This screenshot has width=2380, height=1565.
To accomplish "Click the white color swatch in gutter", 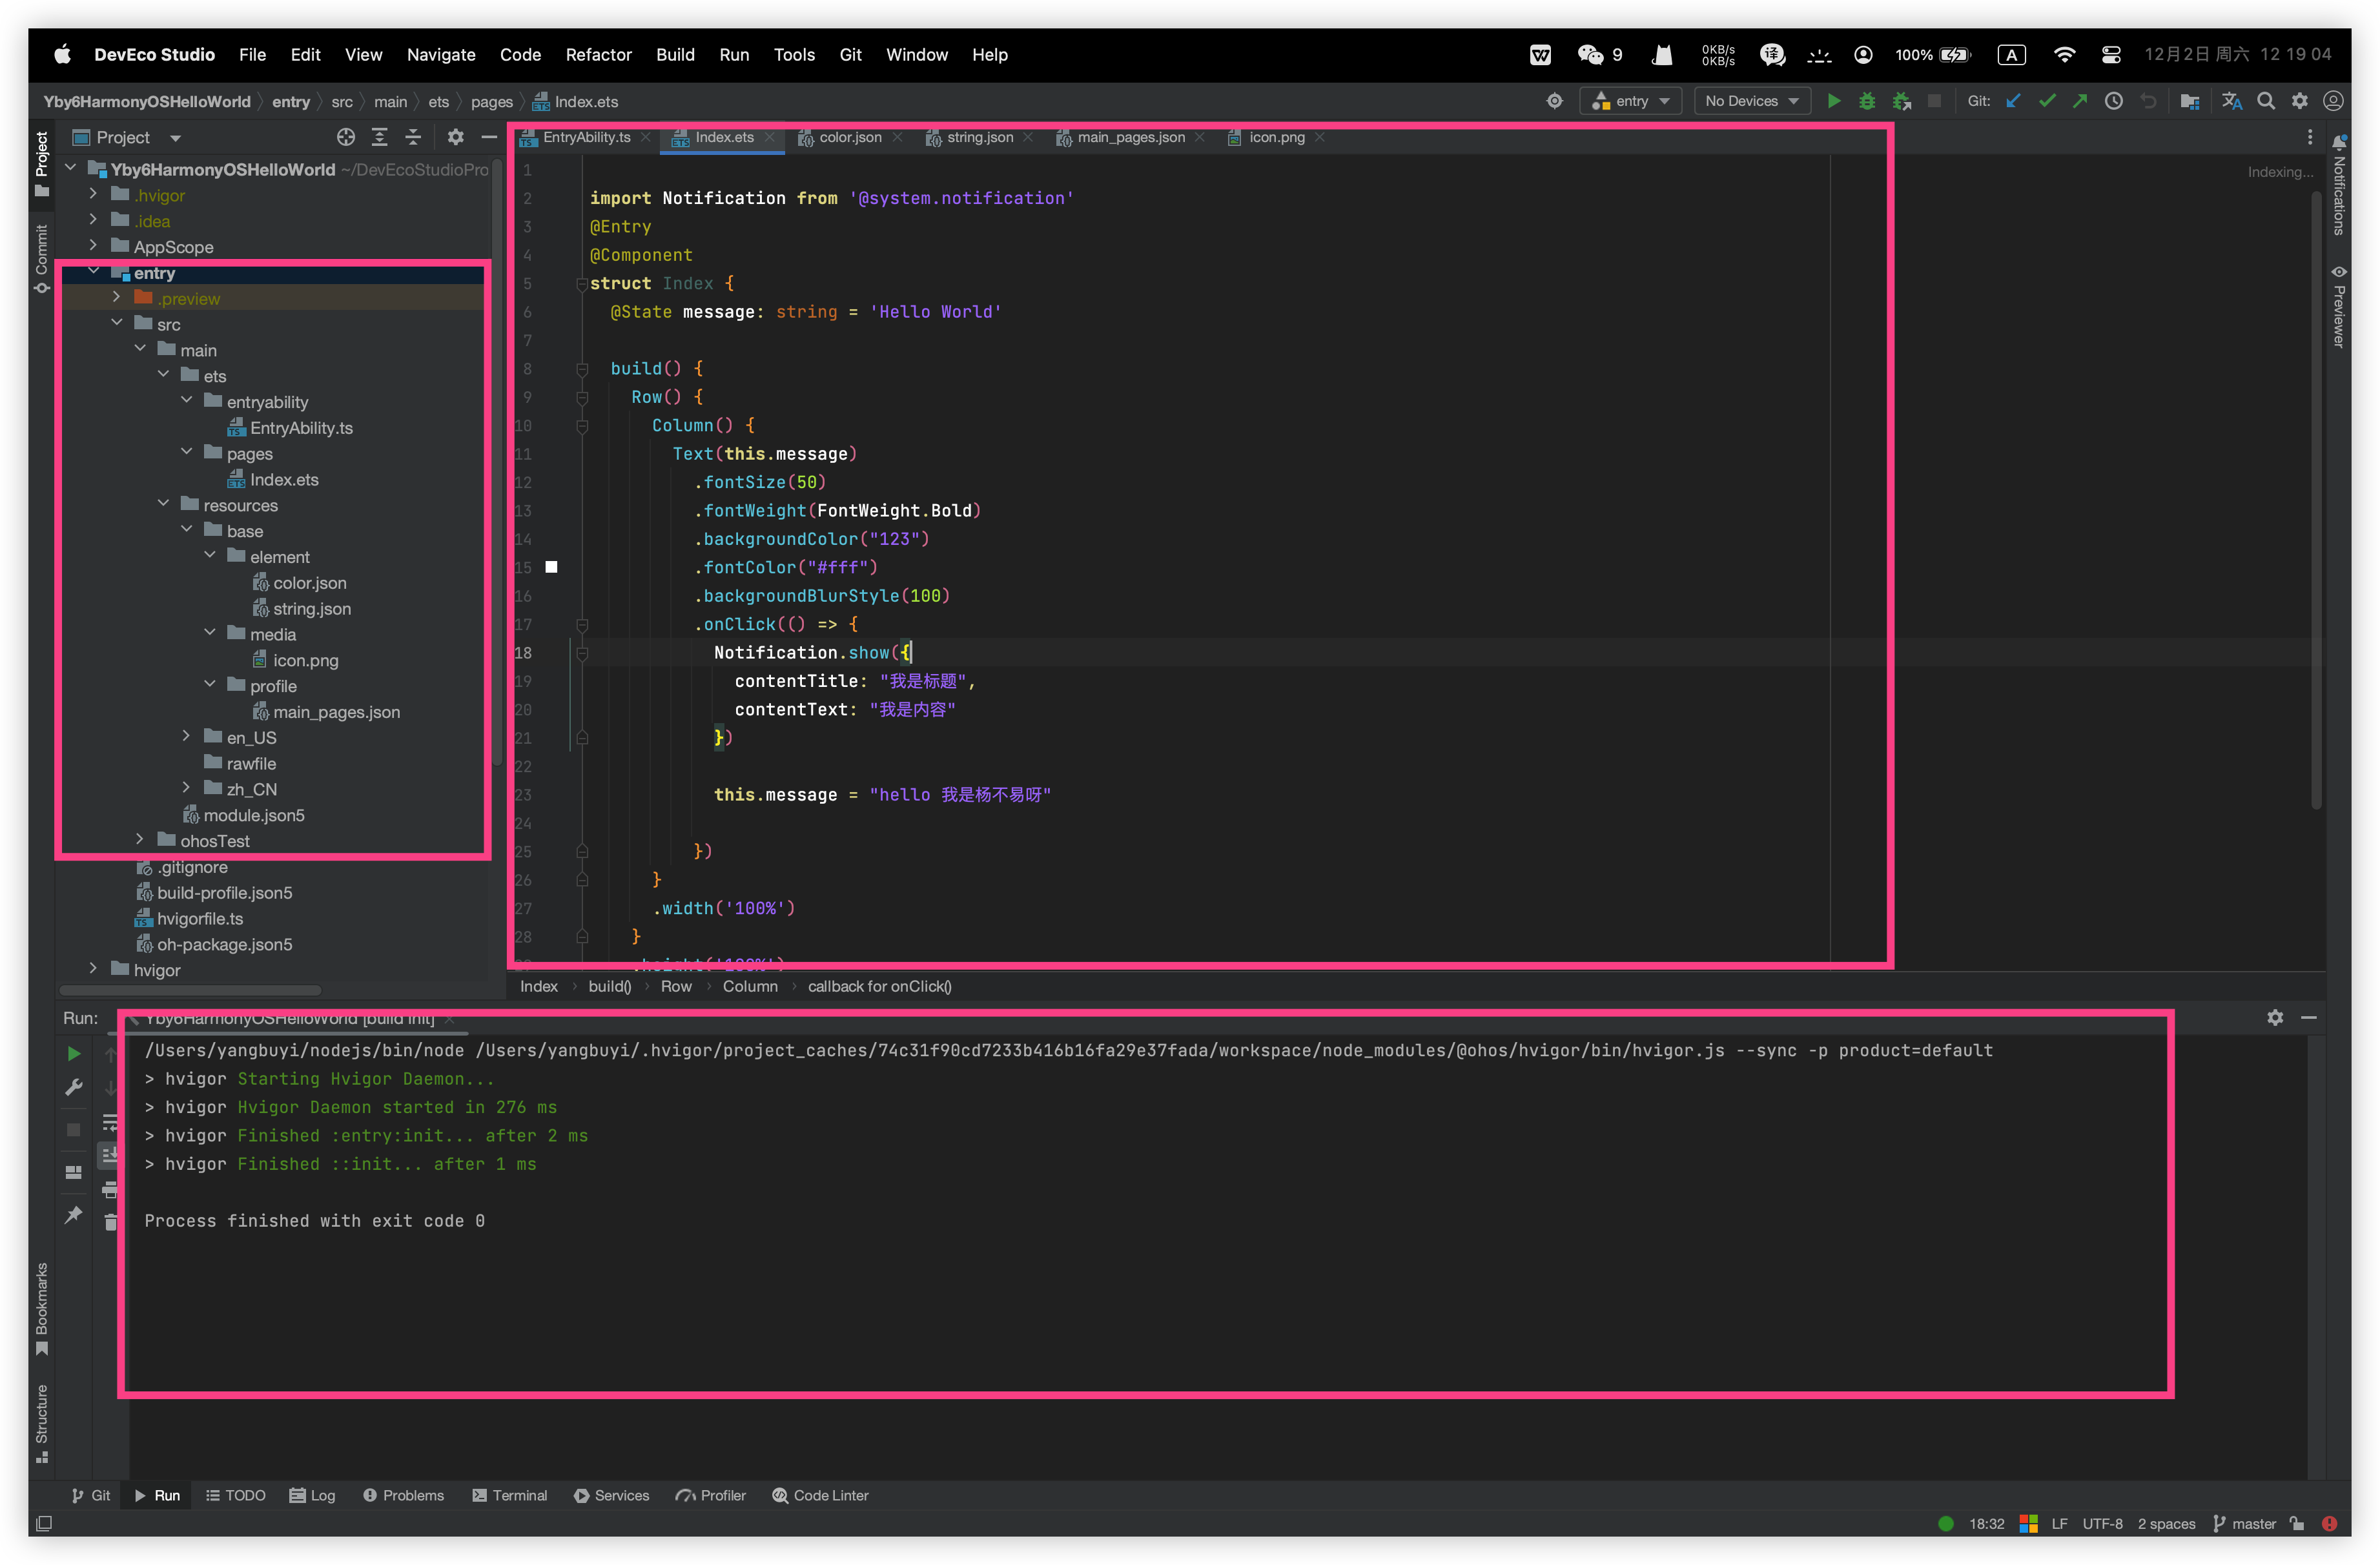I will 551,567.
